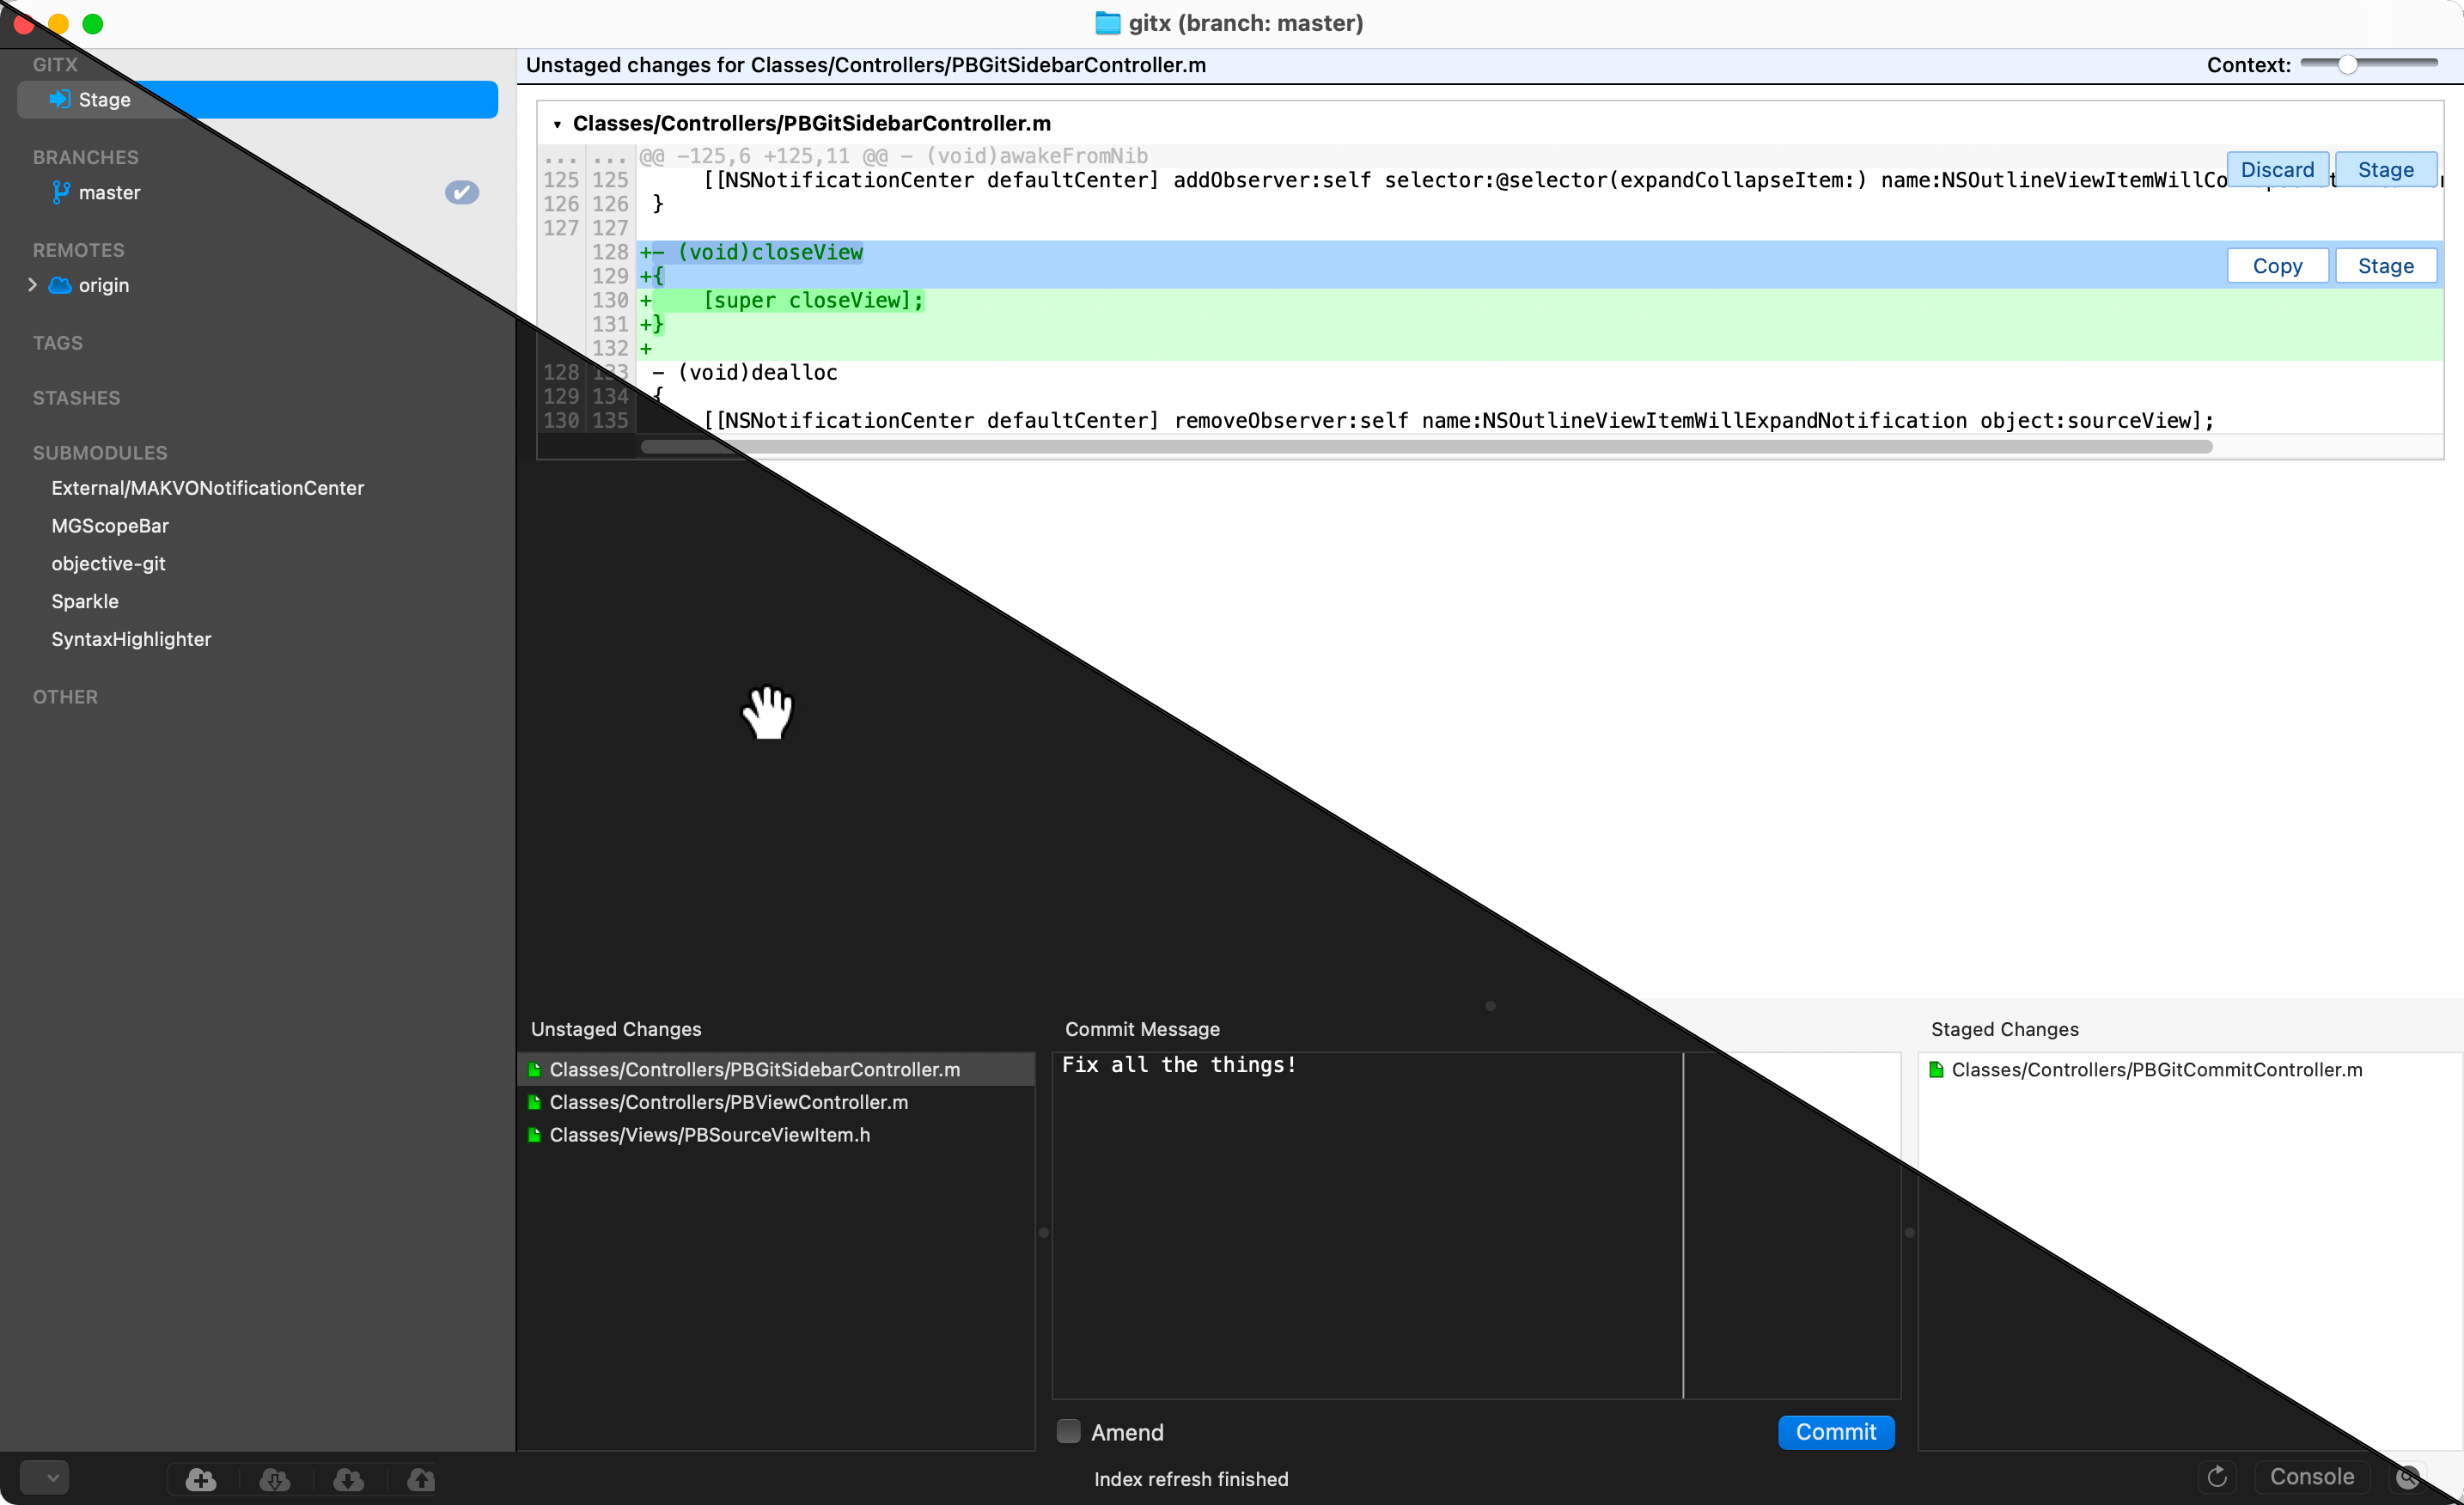The image size is (2464, 1505).
Task: Collapse the PBGitSidebarController.m diff triangle
Action: (557, 124)
